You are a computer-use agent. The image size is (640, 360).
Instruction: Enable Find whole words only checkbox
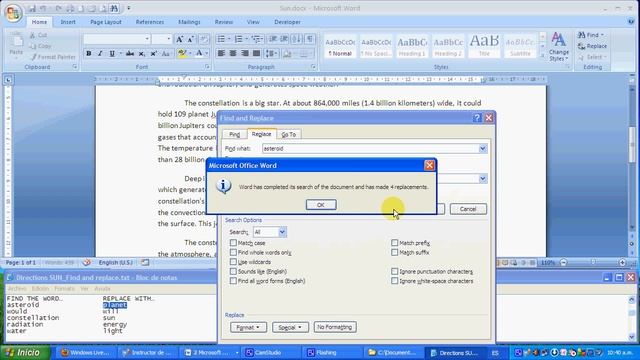coord(233,253)
